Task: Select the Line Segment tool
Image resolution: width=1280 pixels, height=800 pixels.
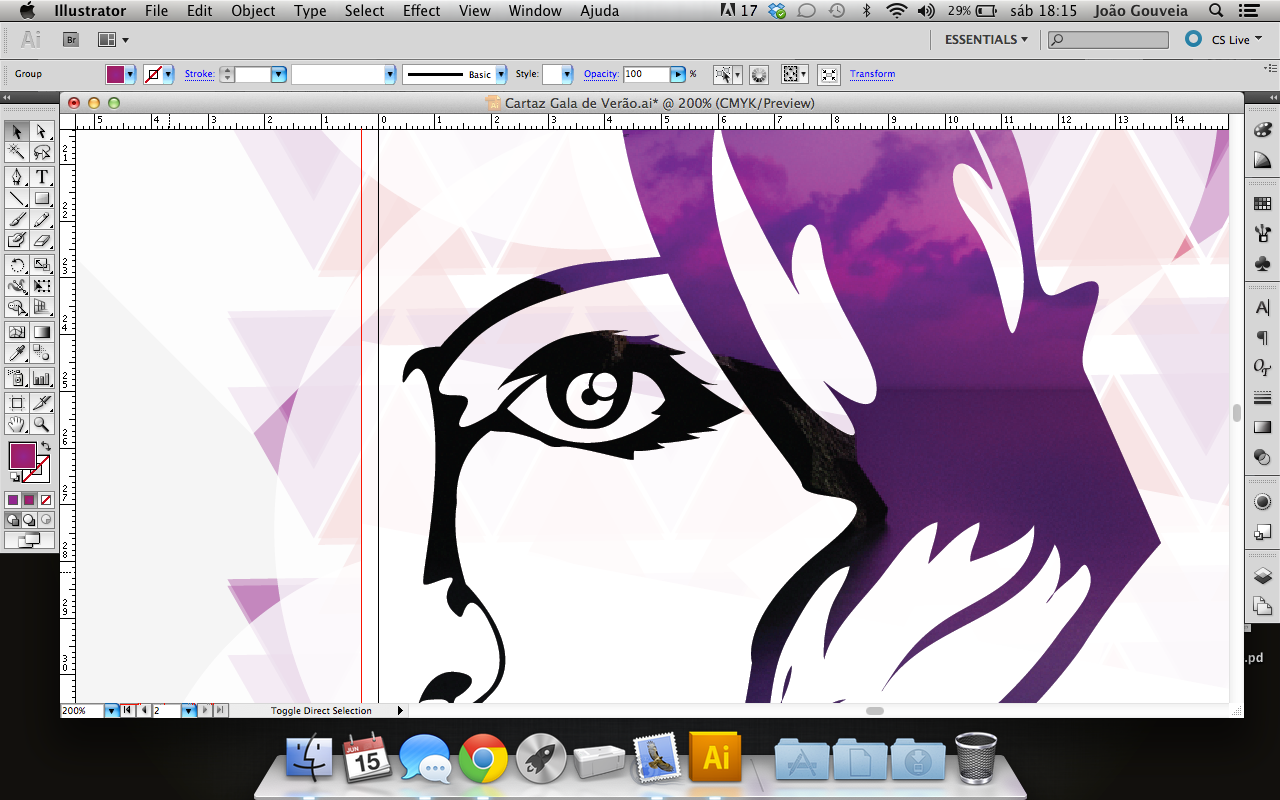Action: (x=17, y=198)
